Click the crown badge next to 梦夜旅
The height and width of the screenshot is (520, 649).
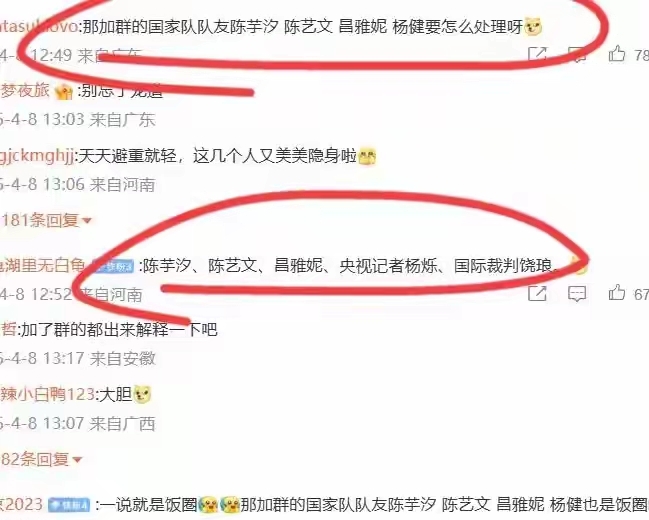click(64, 91)
